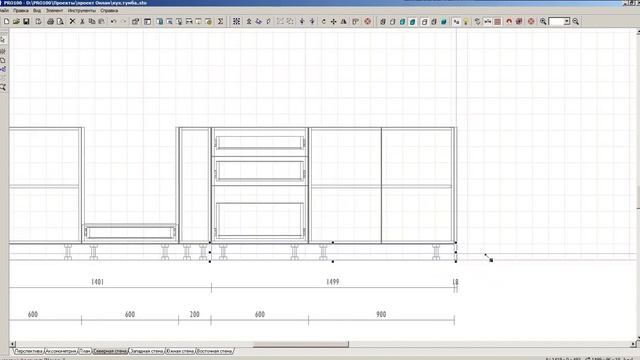
Task: Toggle the colors view mode teal cube
Action: pos(402,21)
